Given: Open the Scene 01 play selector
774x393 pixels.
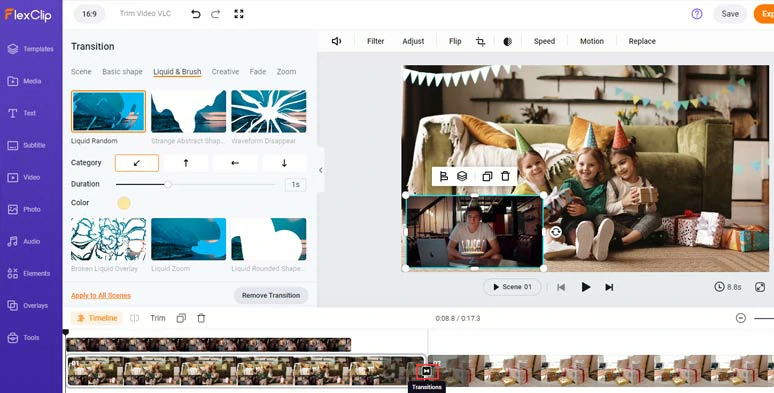Looking at the screenshot, I should tap(512, 287).
